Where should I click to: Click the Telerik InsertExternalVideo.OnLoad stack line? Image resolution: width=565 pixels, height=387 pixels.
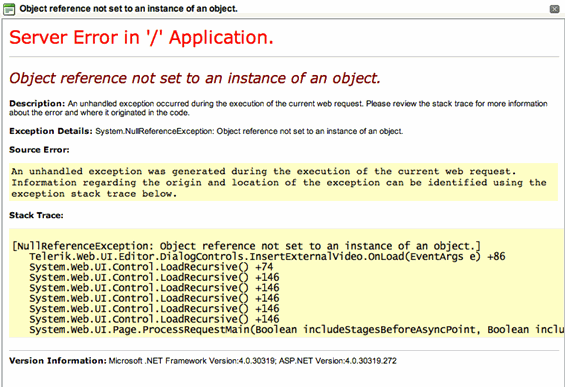tap(267, 257)
